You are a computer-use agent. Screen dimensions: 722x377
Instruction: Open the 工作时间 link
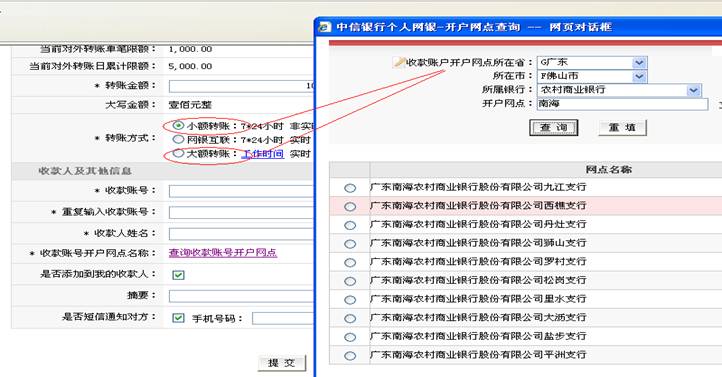click(263, 154)
